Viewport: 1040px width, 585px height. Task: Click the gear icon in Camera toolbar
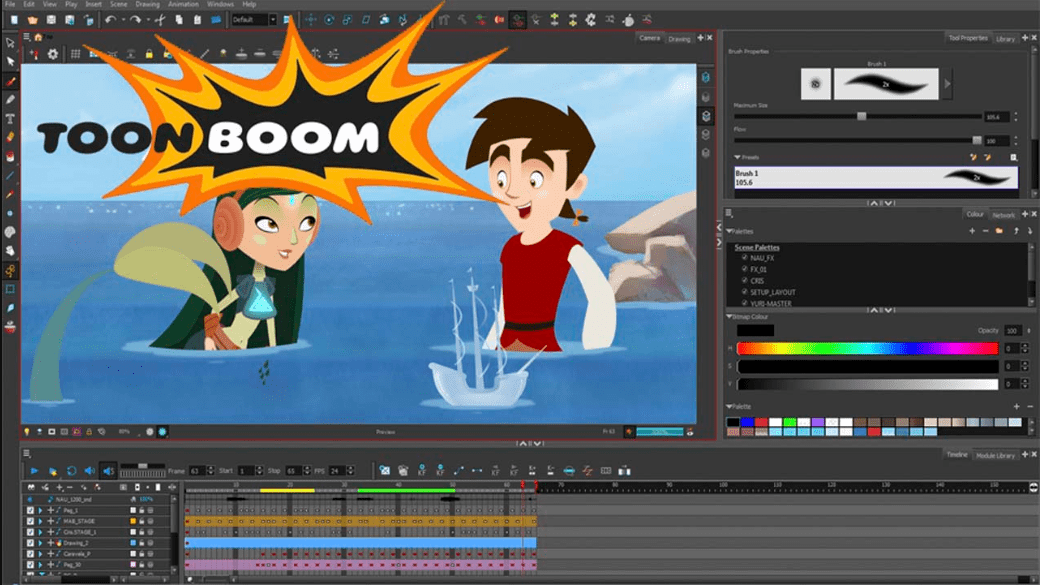(x=53, y=54)
